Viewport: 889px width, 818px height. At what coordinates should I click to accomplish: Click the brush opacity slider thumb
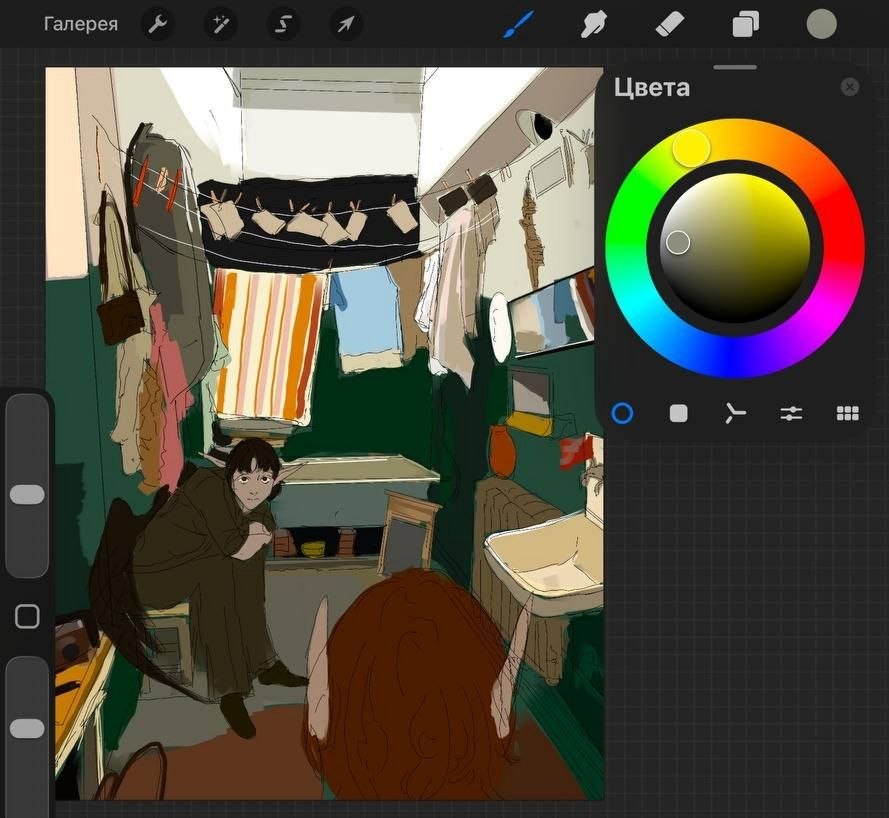pyautogui.click(x=27, y=728)
